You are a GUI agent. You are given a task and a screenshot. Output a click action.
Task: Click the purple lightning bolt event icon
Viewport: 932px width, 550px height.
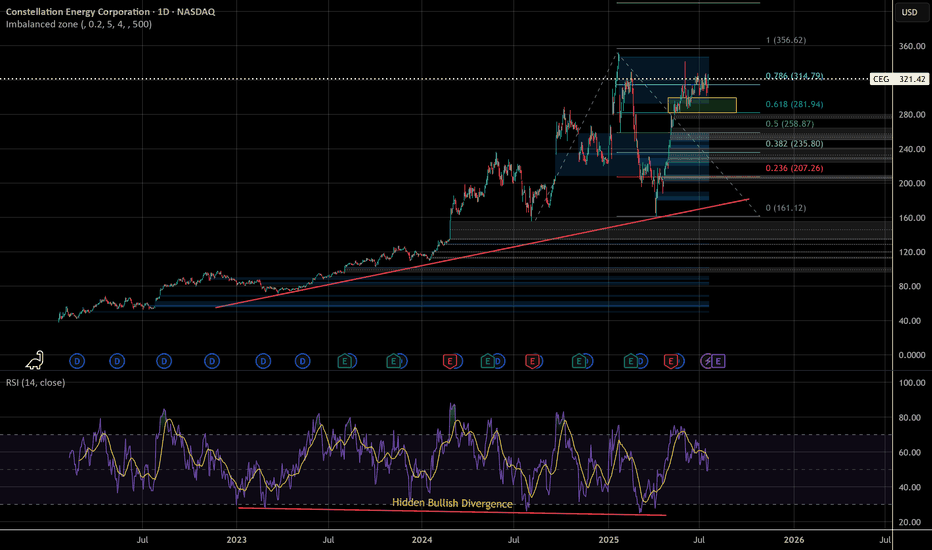coord(707,361)
